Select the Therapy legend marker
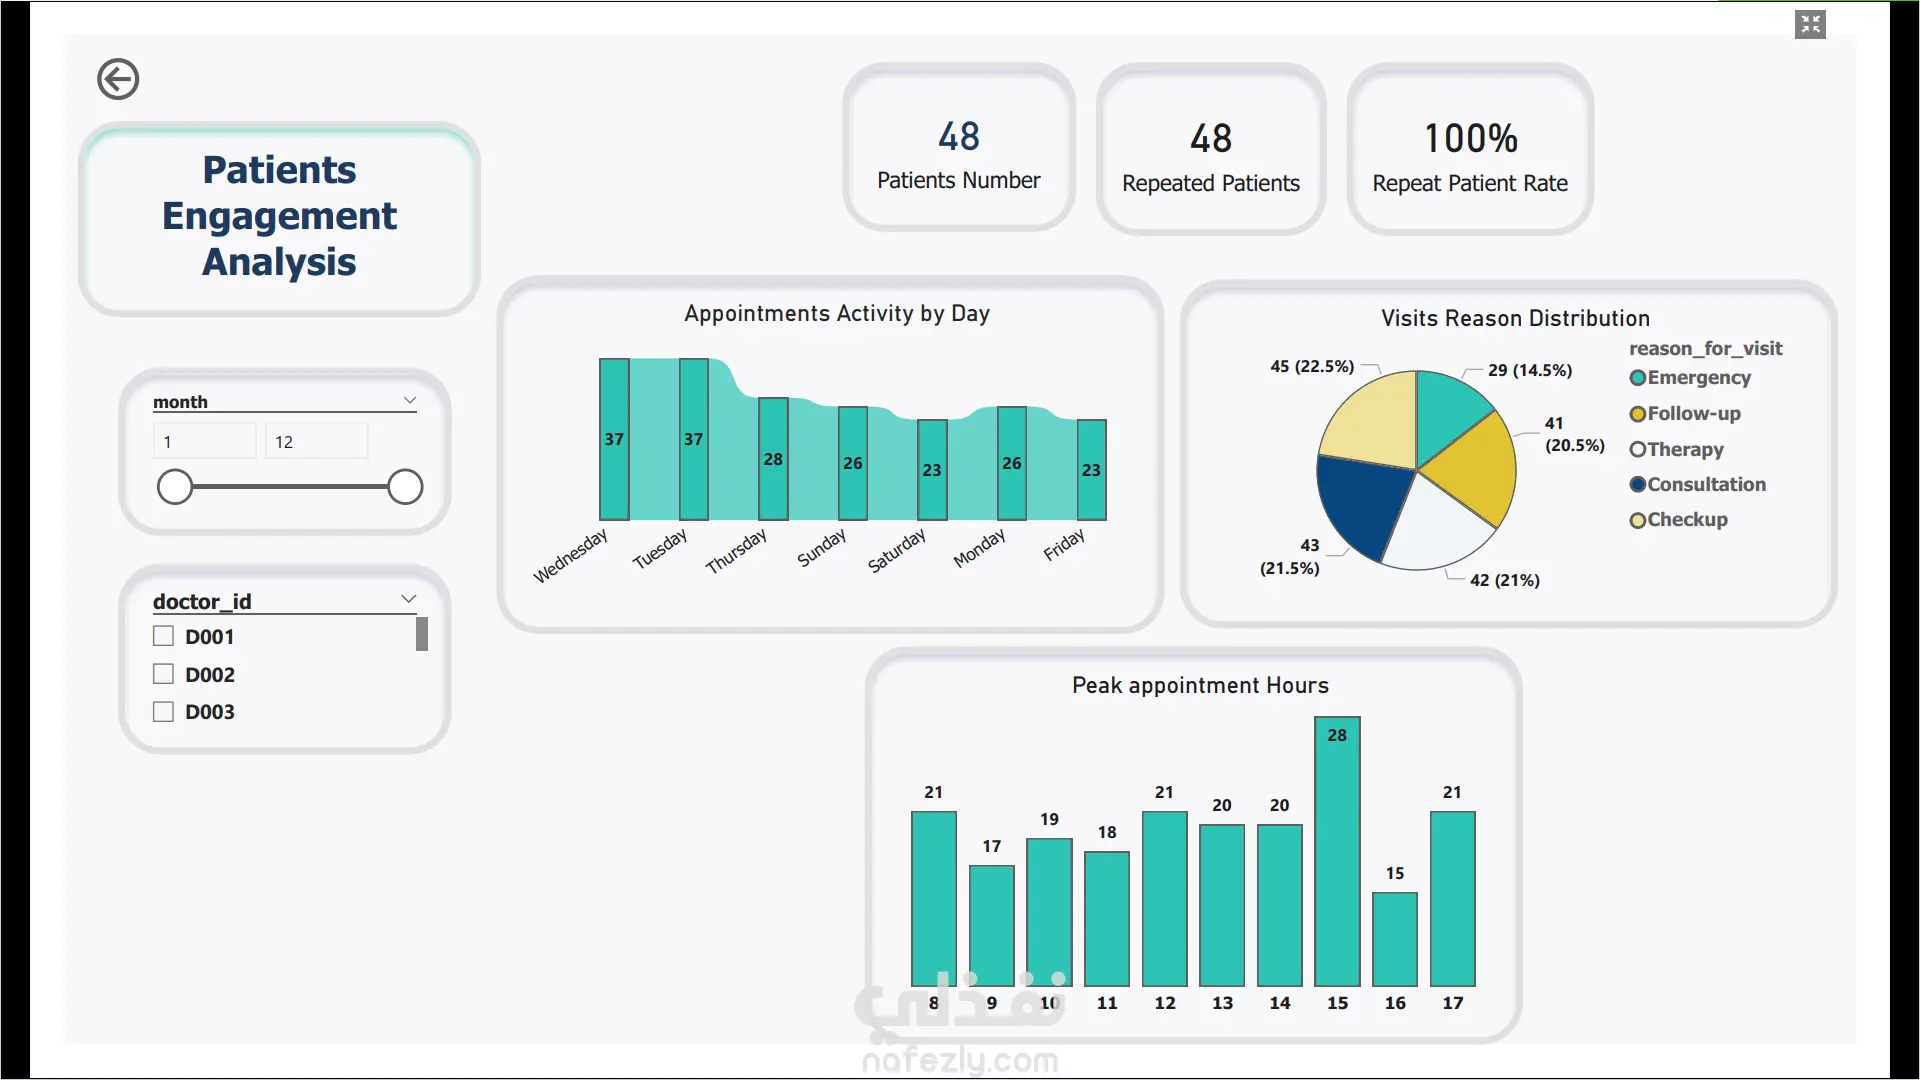Viewport: 1920px width, 1080px height. click(x=1638, y=450)
